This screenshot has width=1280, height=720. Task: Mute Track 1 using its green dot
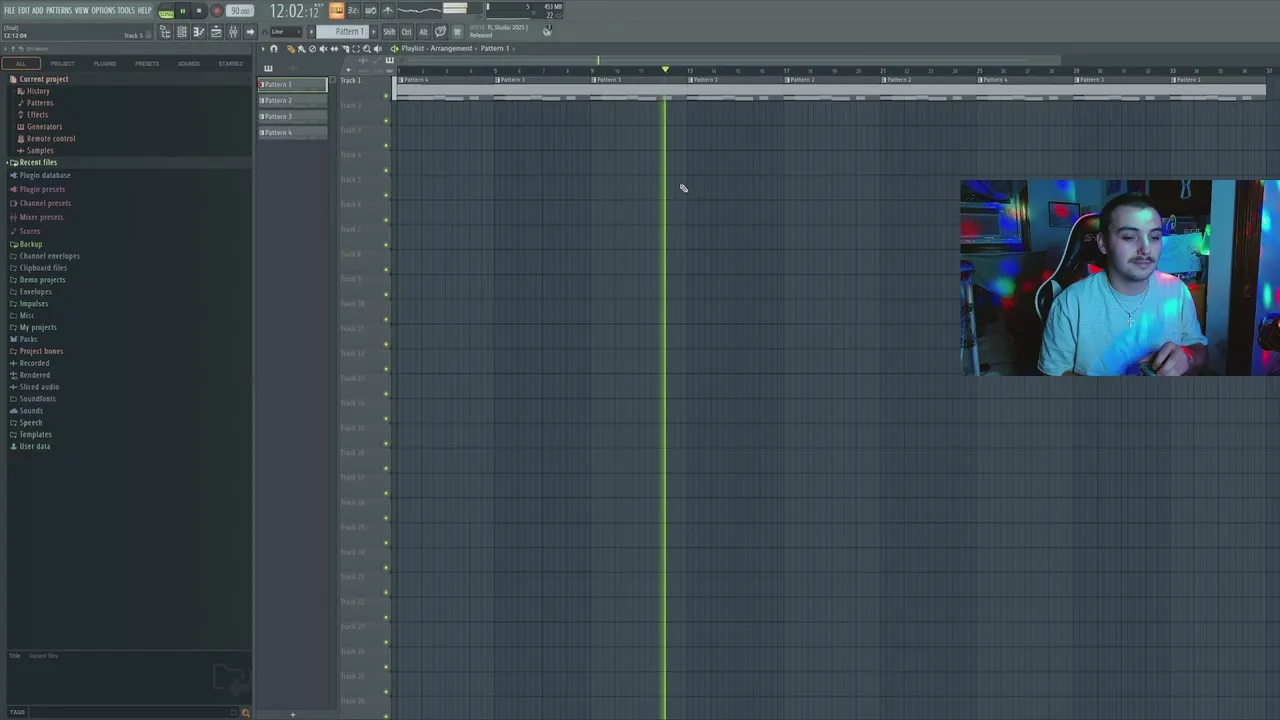coord(386,95)
